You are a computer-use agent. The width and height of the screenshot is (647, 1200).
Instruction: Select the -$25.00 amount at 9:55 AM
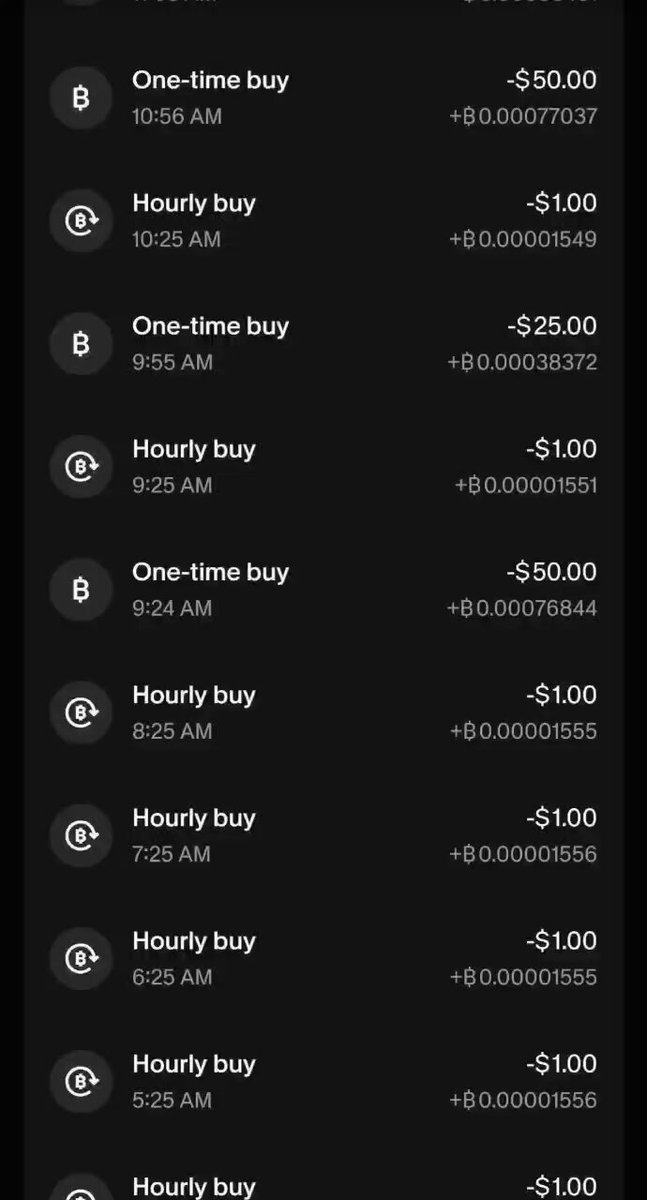click(x=551, y=326)
